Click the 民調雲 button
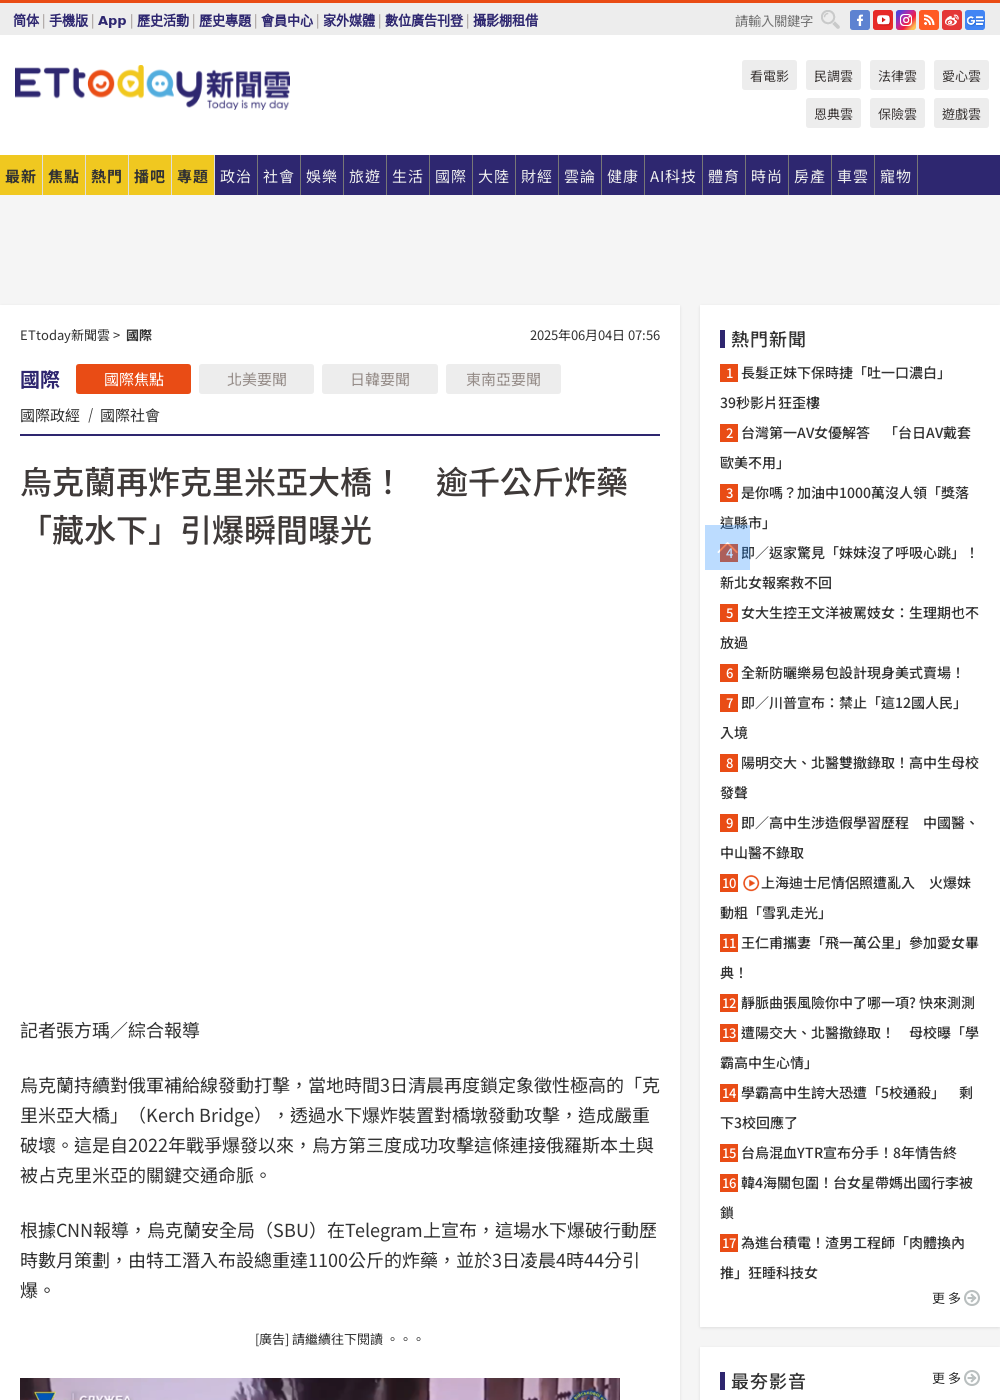Image resolution: width=1000 pixels, height=1400 pixels. [833, 75]
